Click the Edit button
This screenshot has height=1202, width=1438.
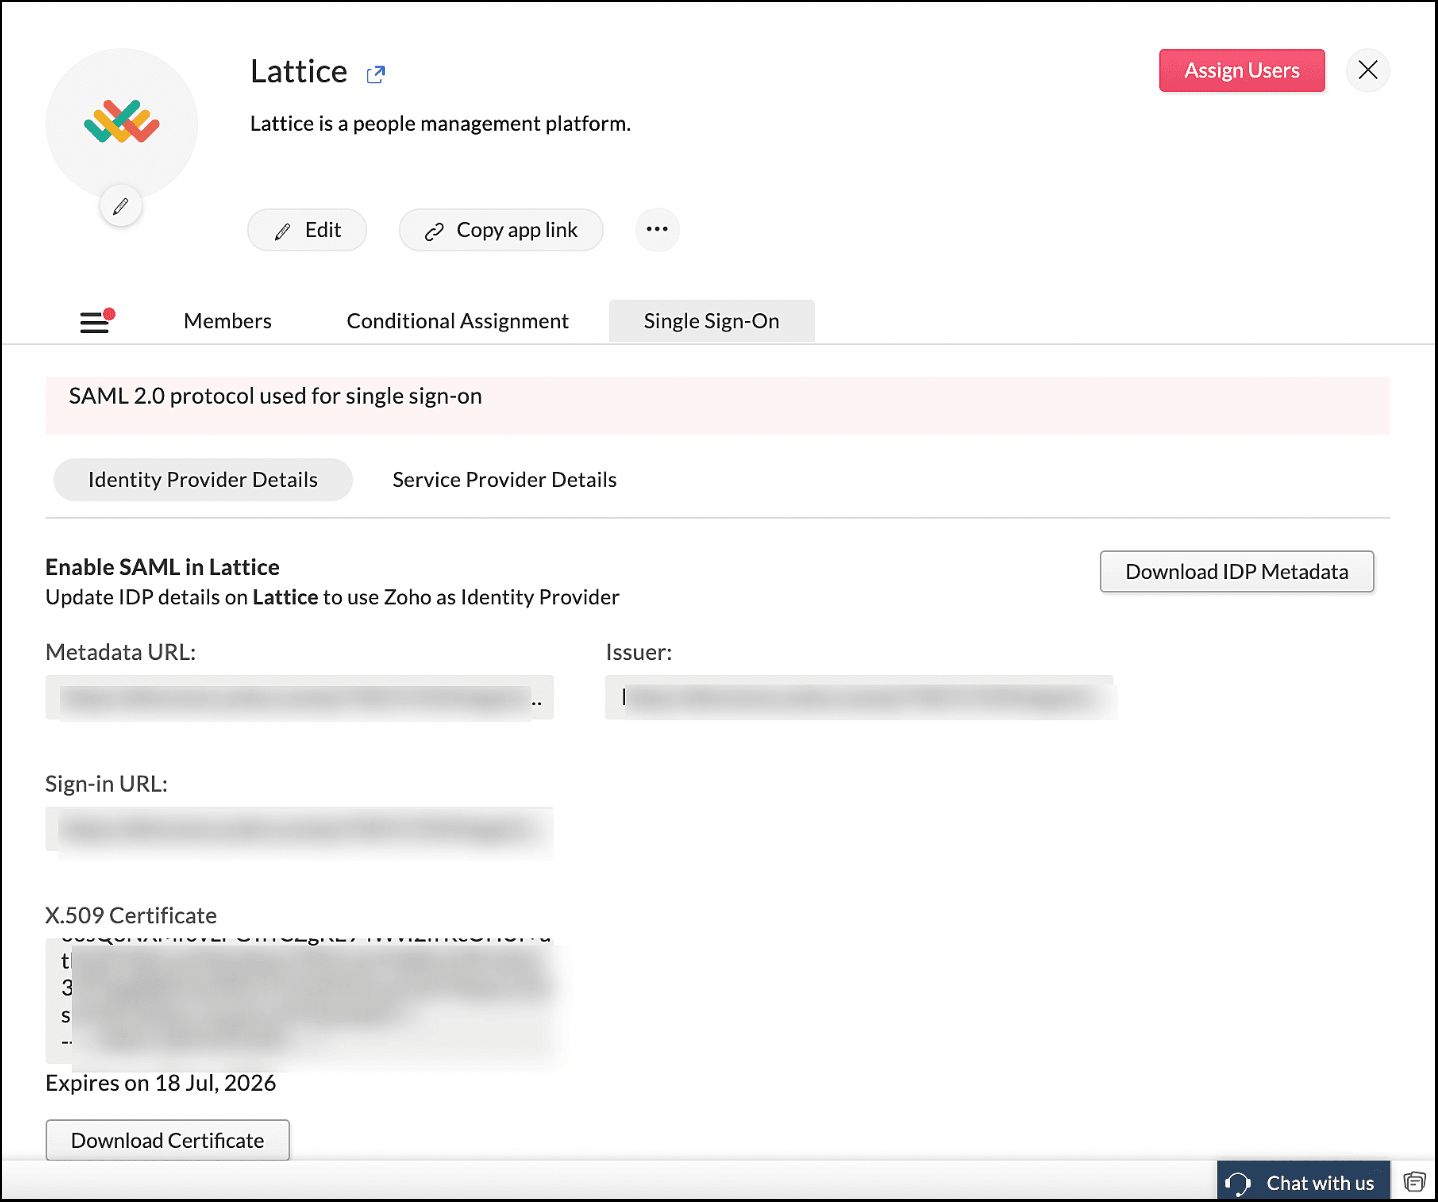[307, 230]
